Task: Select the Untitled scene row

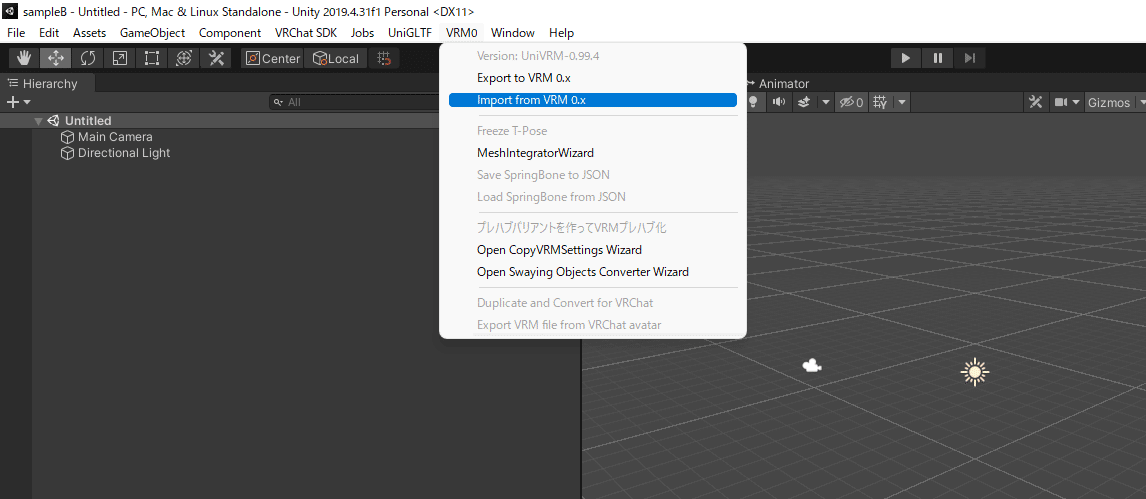Action: coord(292,121)
